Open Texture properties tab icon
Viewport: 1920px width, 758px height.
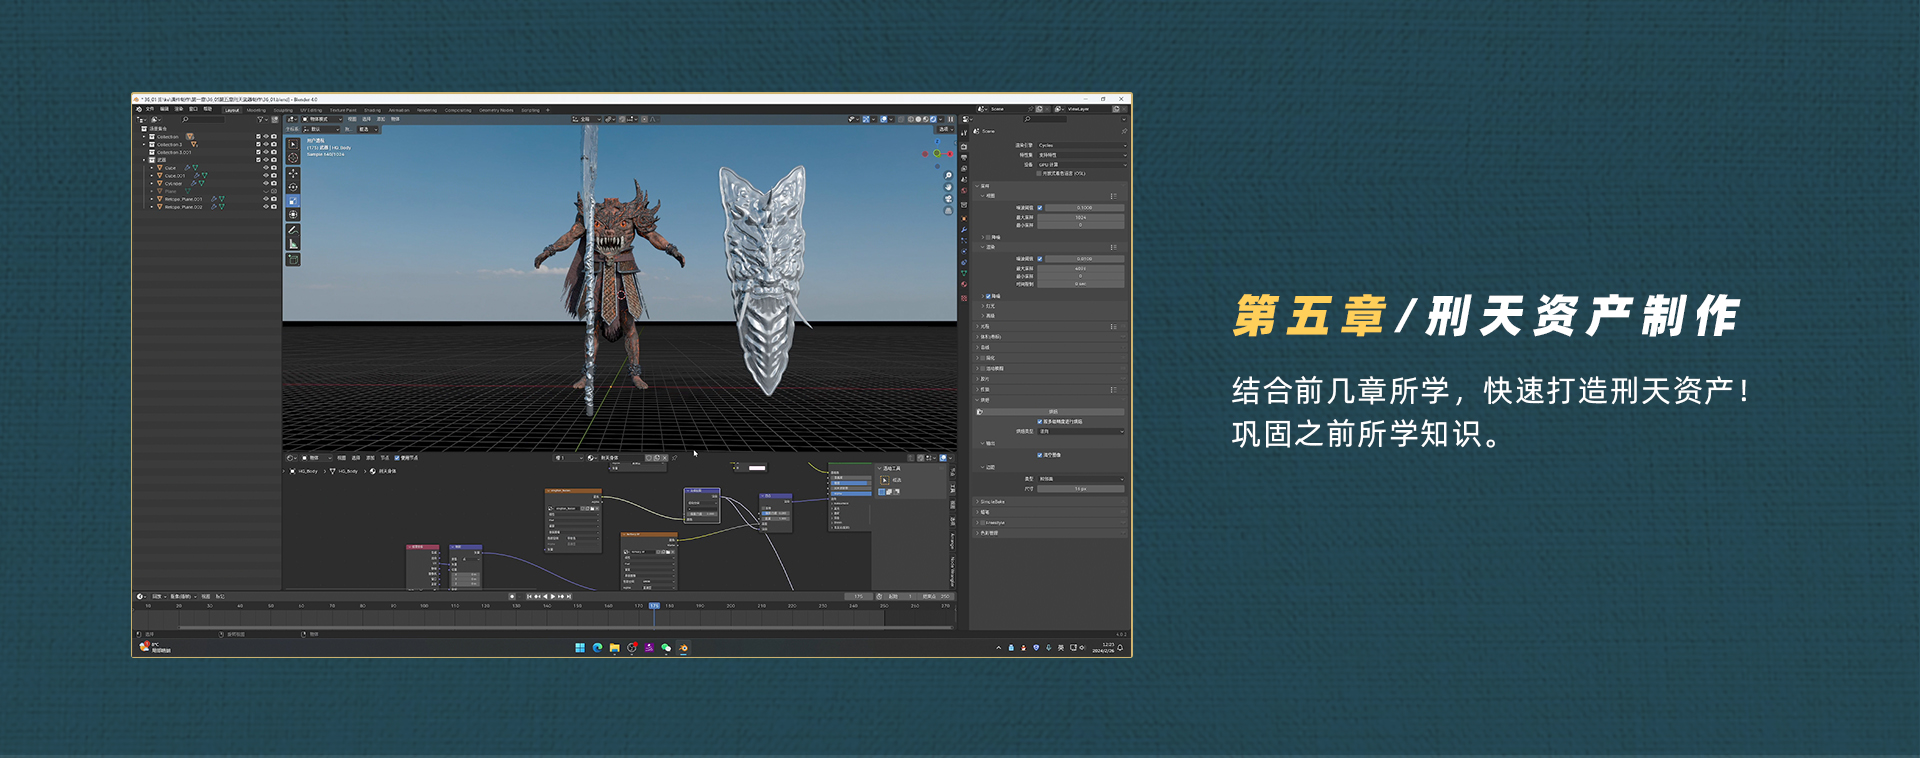(x=964, y=298)
